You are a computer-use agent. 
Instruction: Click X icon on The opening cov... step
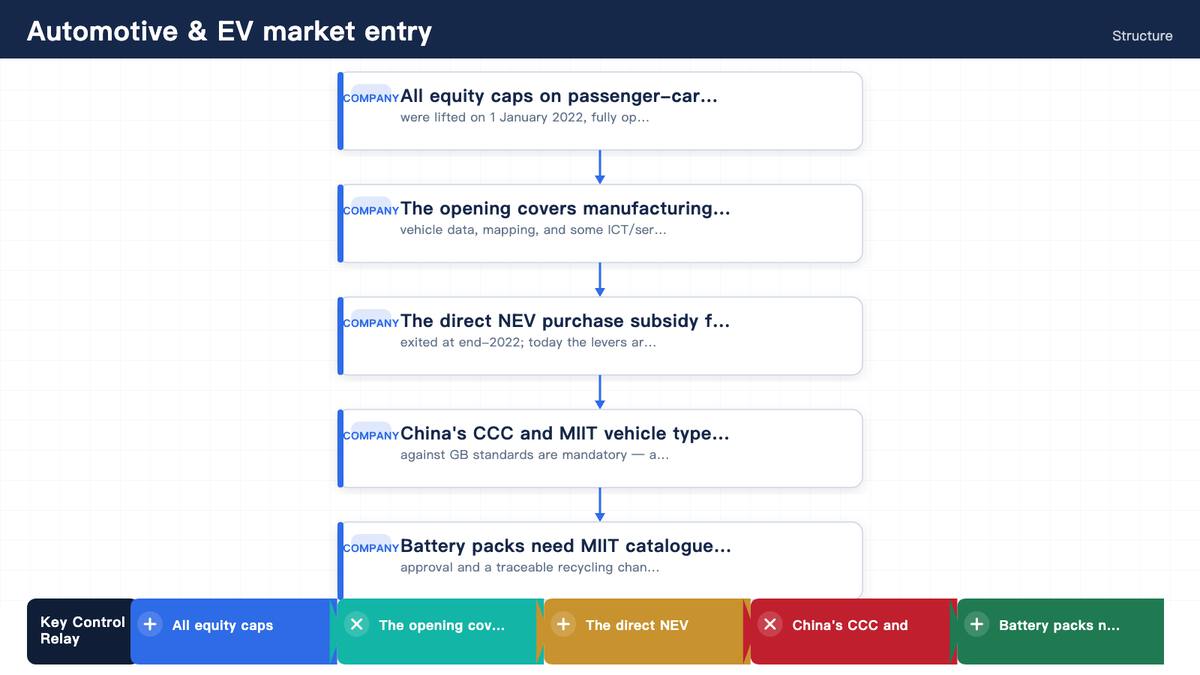pyautogui.click(x=357, y=624)
